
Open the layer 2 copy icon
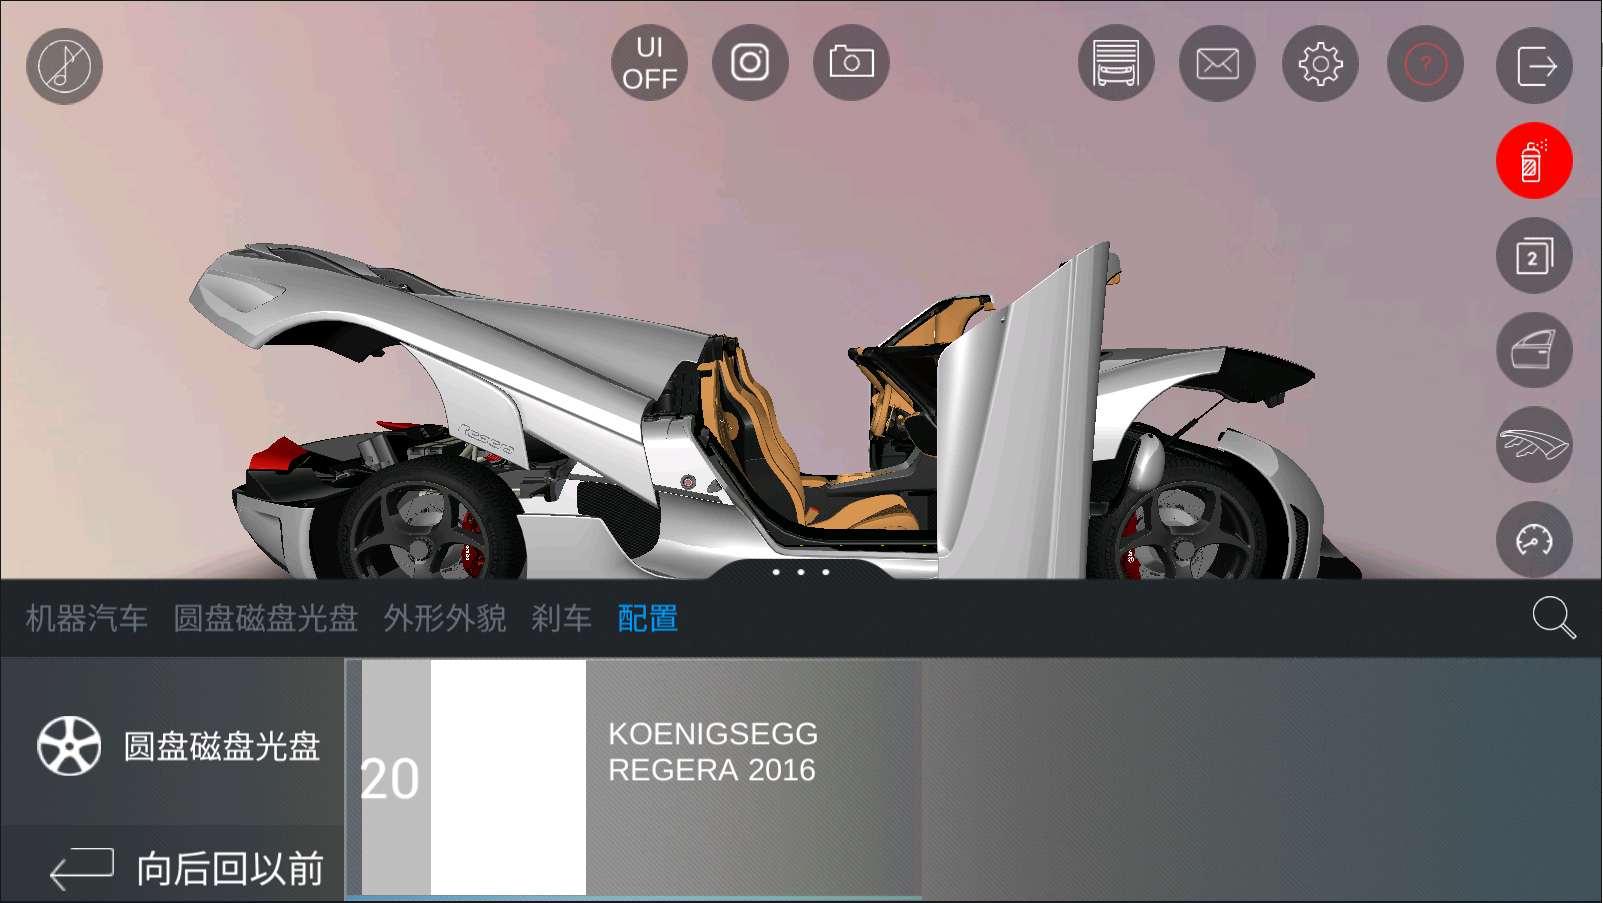click(x=1534, y=256)
